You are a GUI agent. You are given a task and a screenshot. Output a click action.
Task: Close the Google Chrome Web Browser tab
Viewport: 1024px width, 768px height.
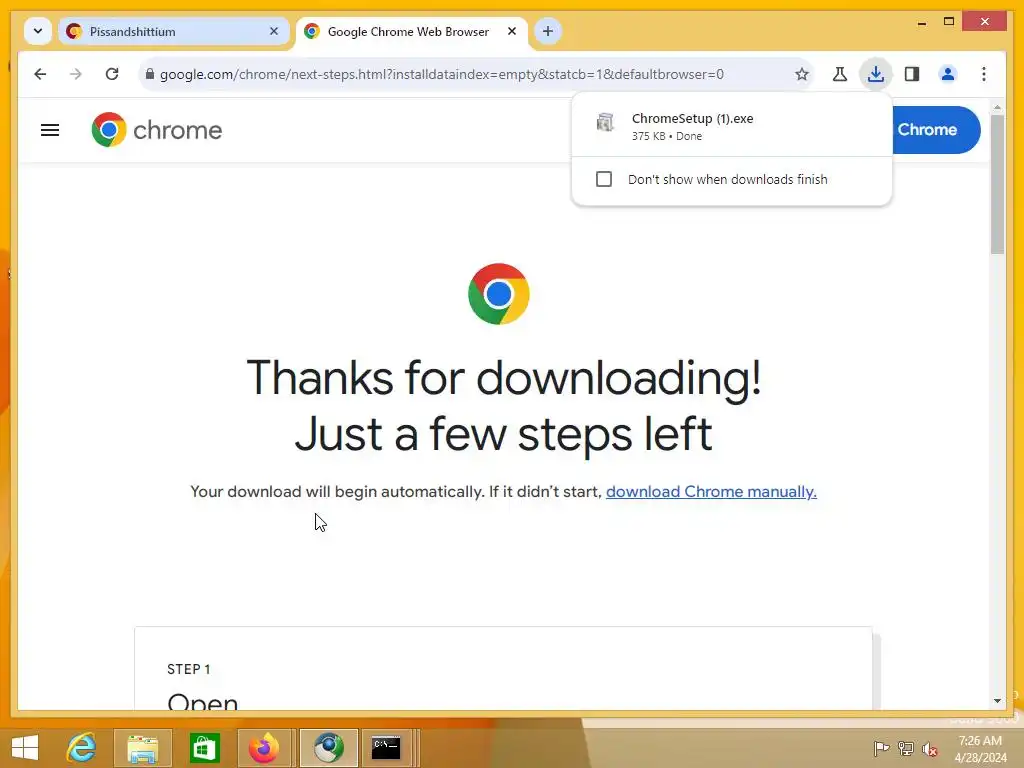[512, 31]
